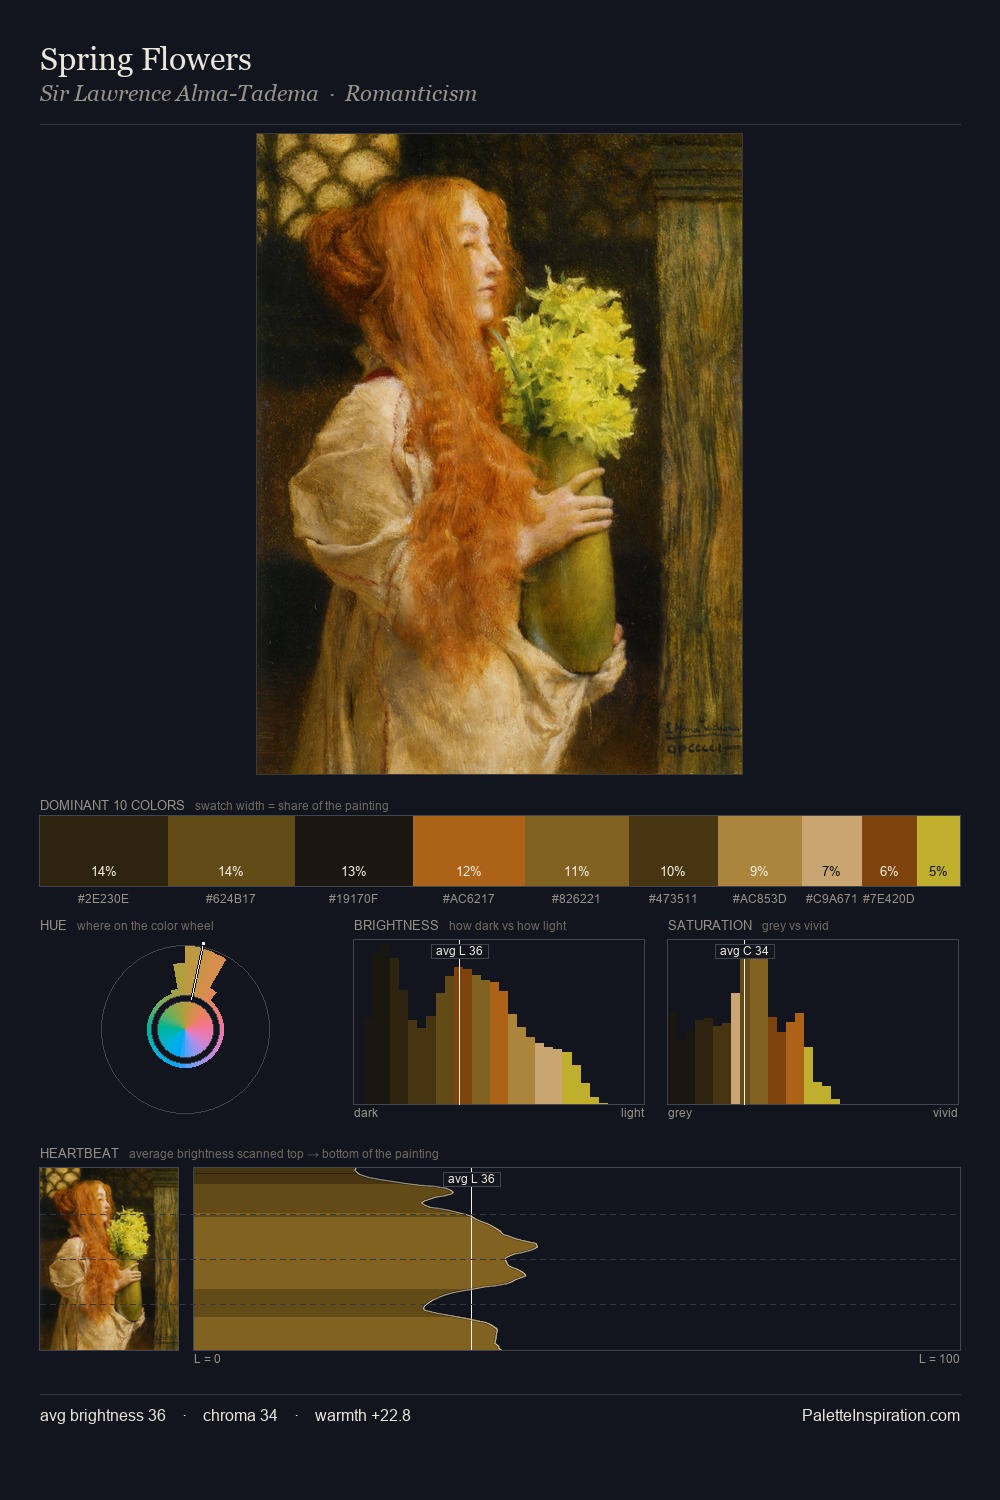Click the avg brightness 36 footer stat
This screenshot has height=1500, width=1000.
tap(103, 1415)
